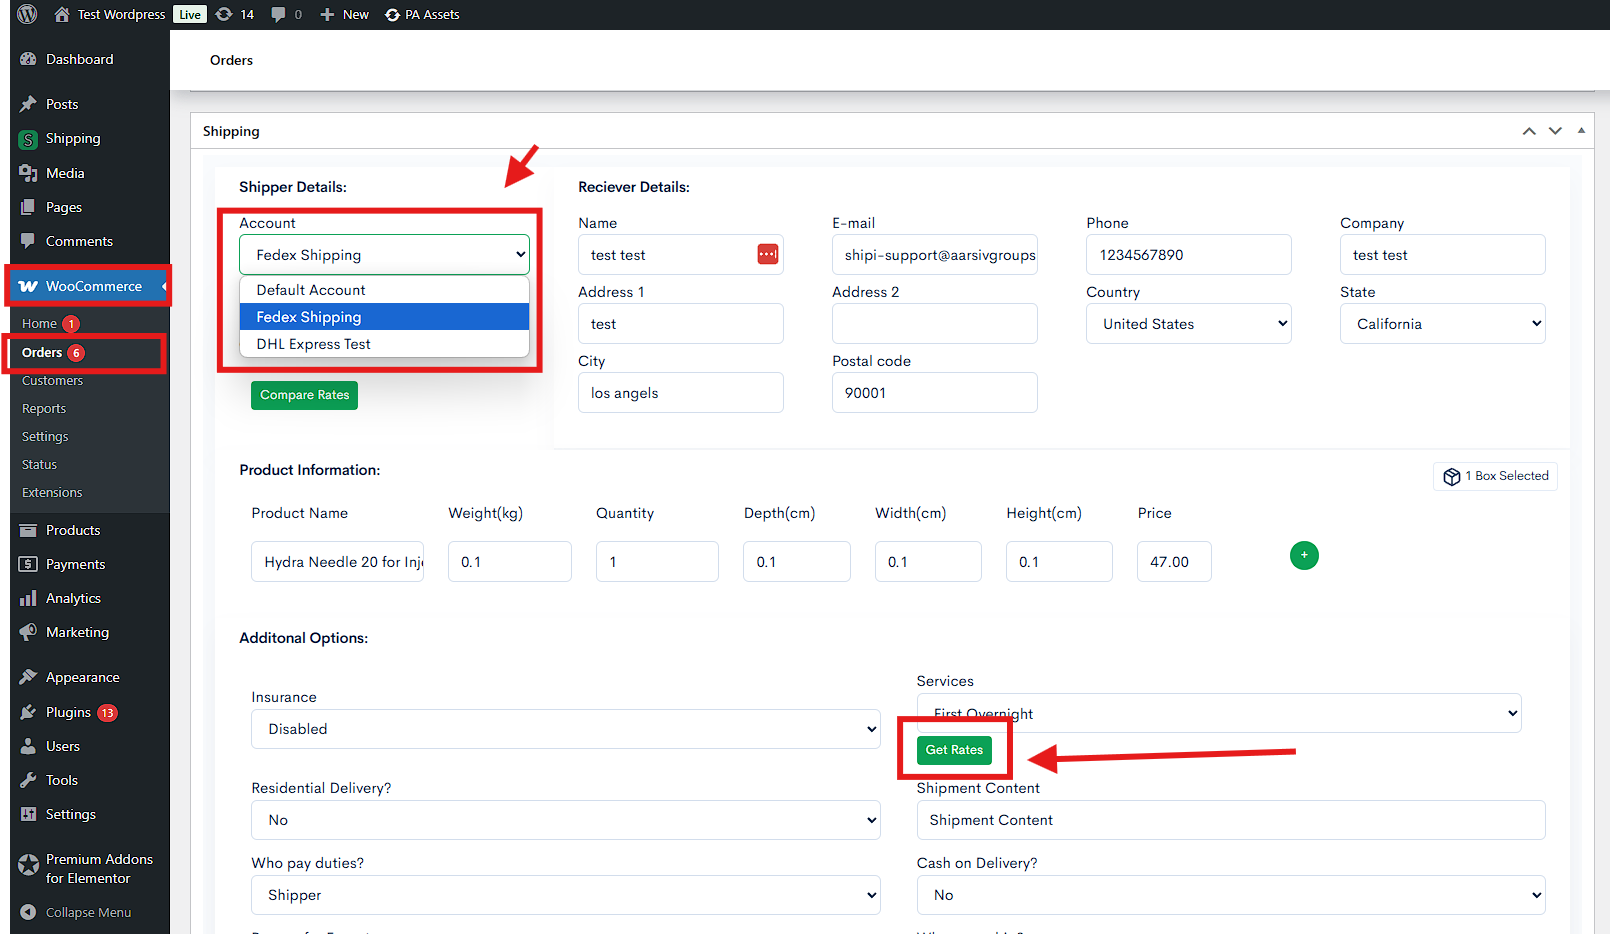Open Appearance in the sidebar
Screen dimensions: 1610x934
coord(82,677)
